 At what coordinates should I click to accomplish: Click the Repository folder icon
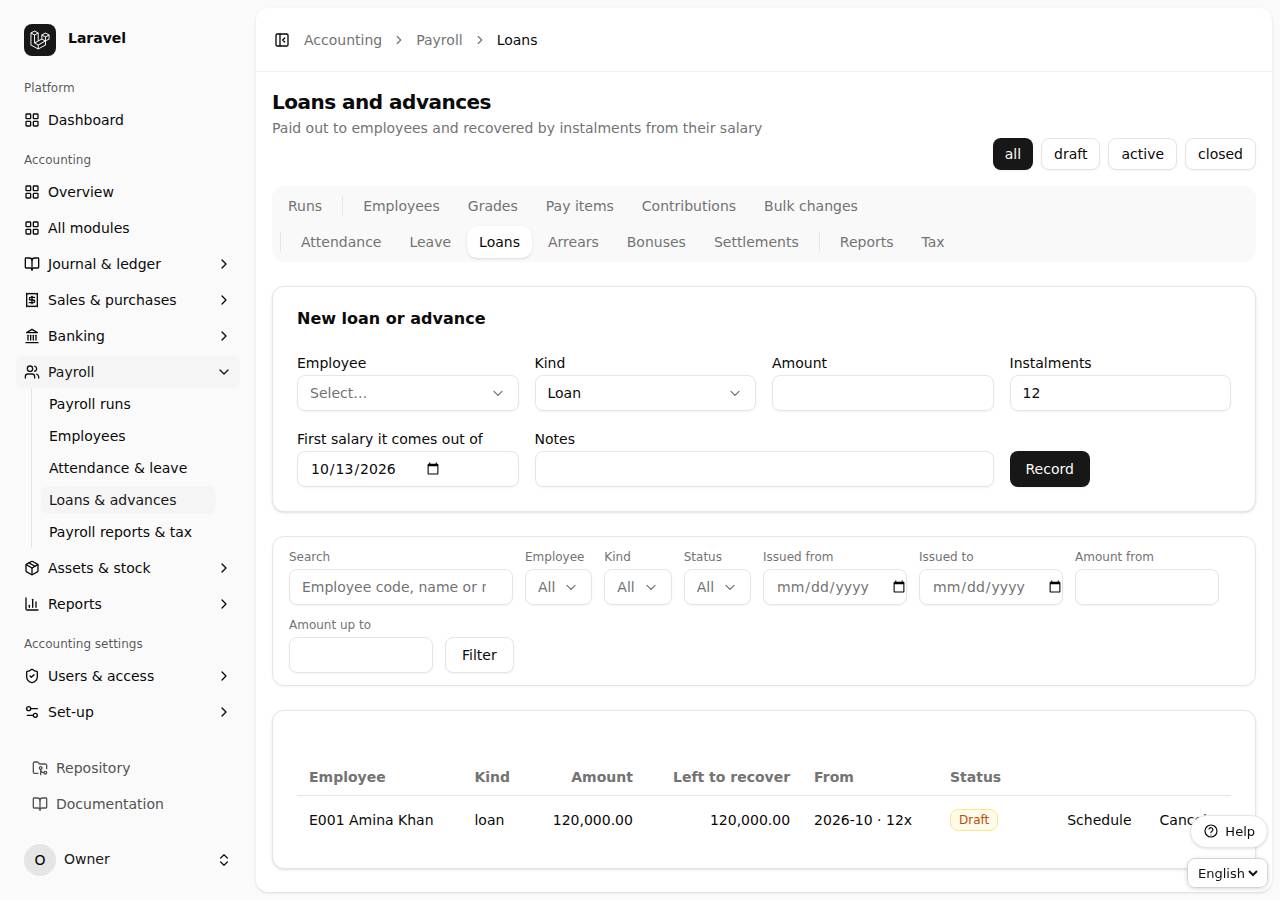point(40,768)
